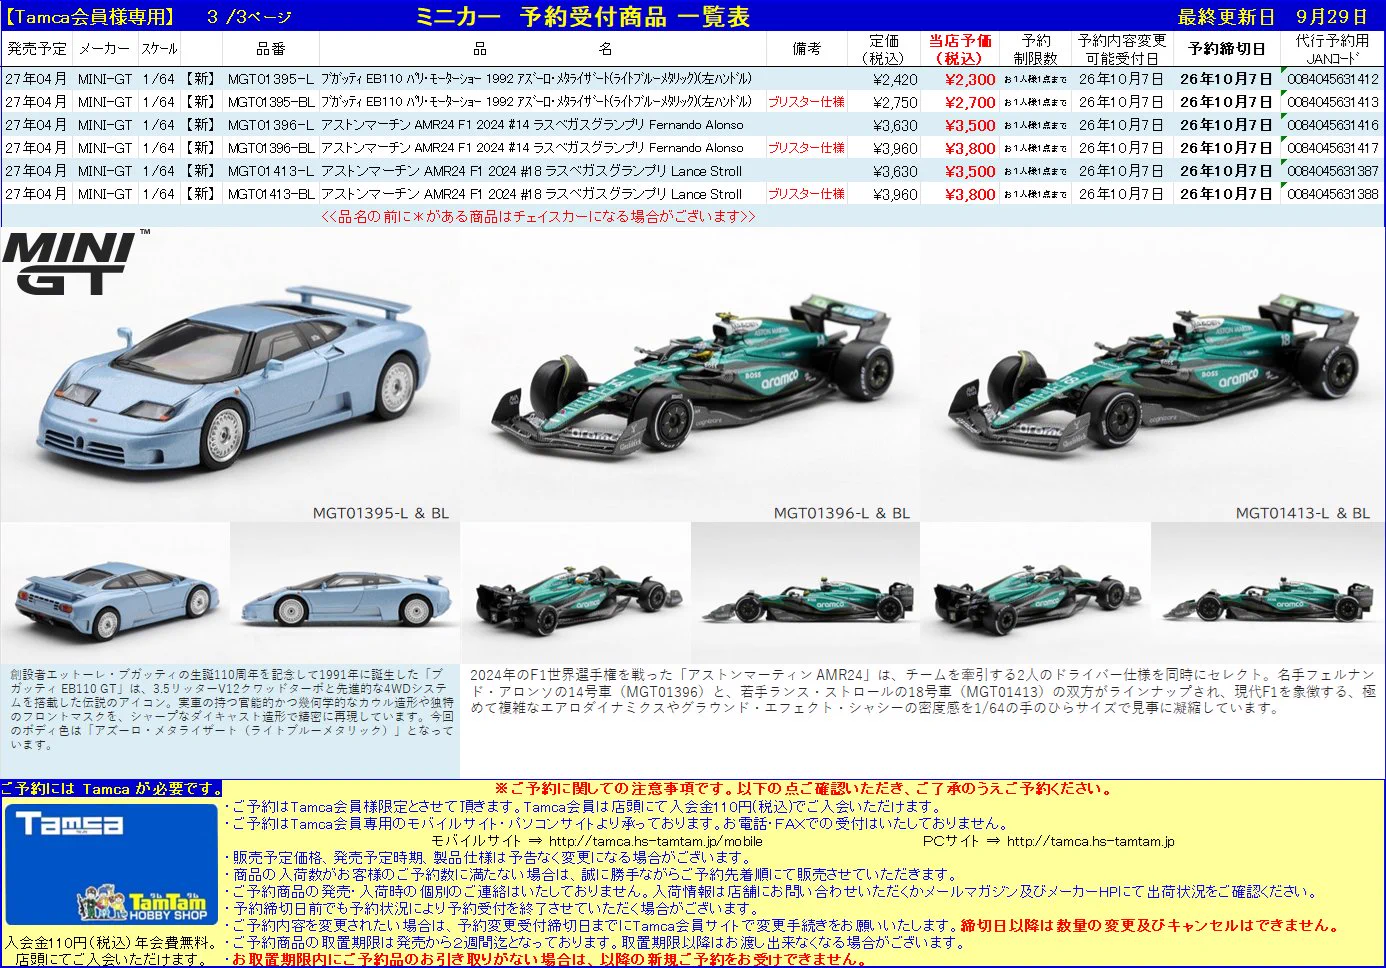Click JAN code 0084045631388
The height and width of the screenshot is (968, 1386).
point(1333,194)
